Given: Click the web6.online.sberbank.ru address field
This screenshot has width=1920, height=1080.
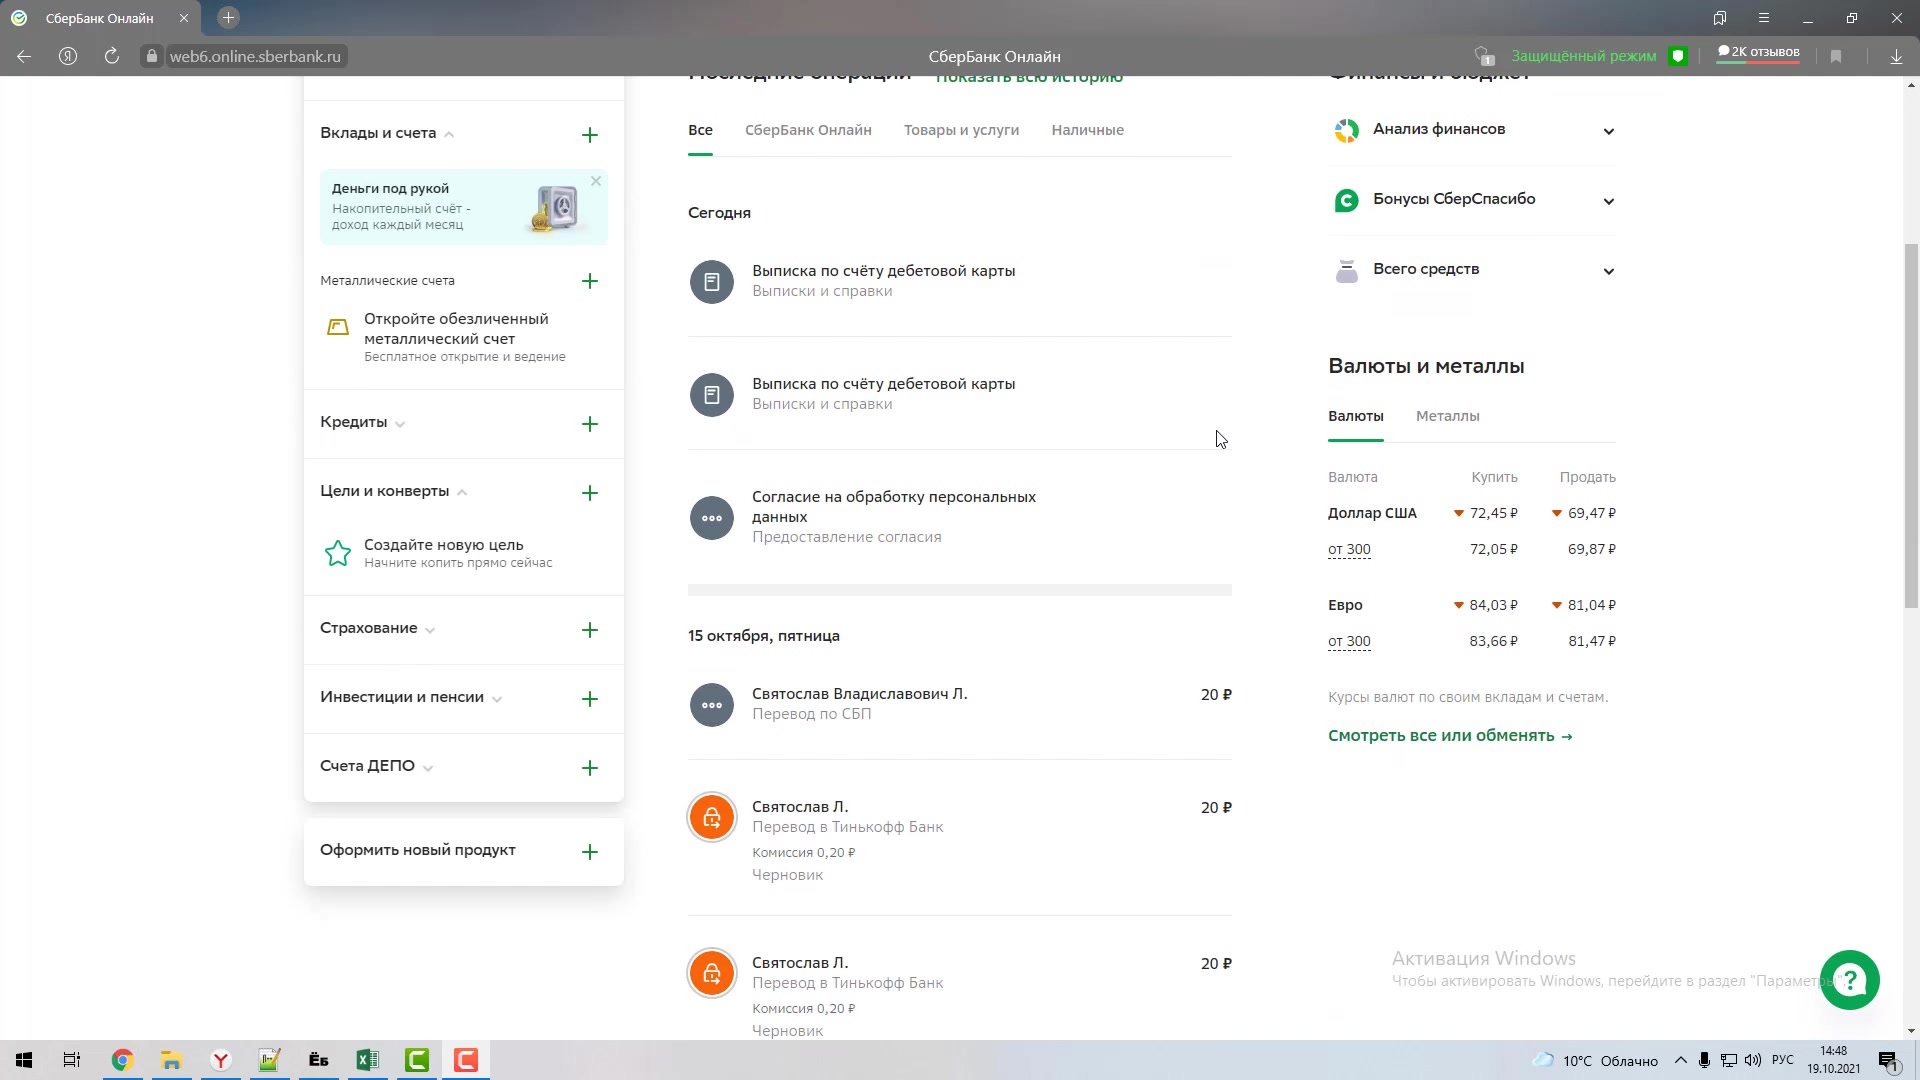Looking at the screenshot, I should [x=255, y=56].
